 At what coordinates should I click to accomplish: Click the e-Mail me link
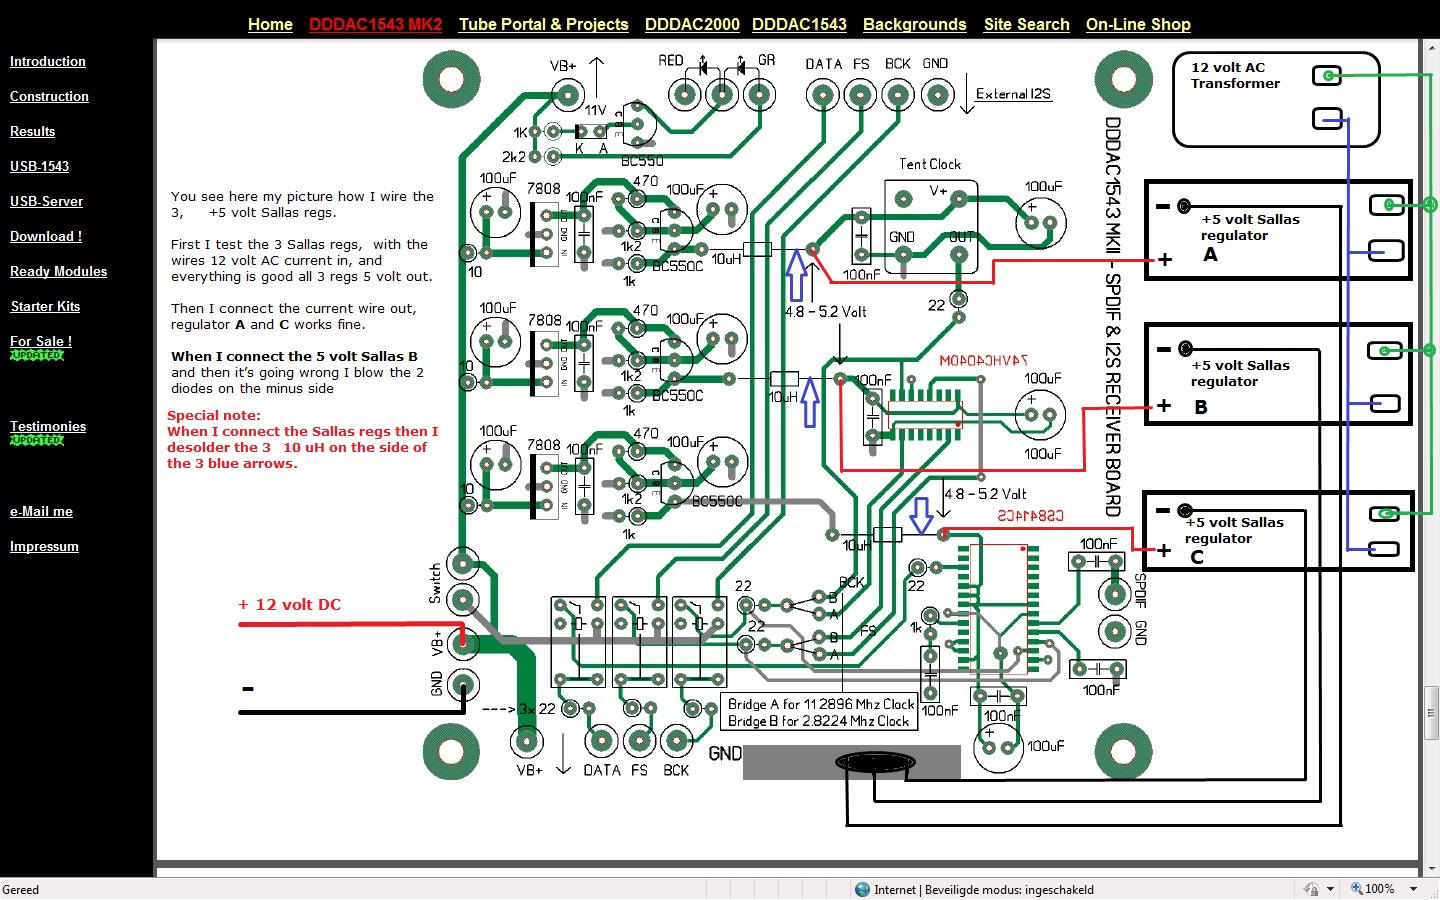coord(41,511)
